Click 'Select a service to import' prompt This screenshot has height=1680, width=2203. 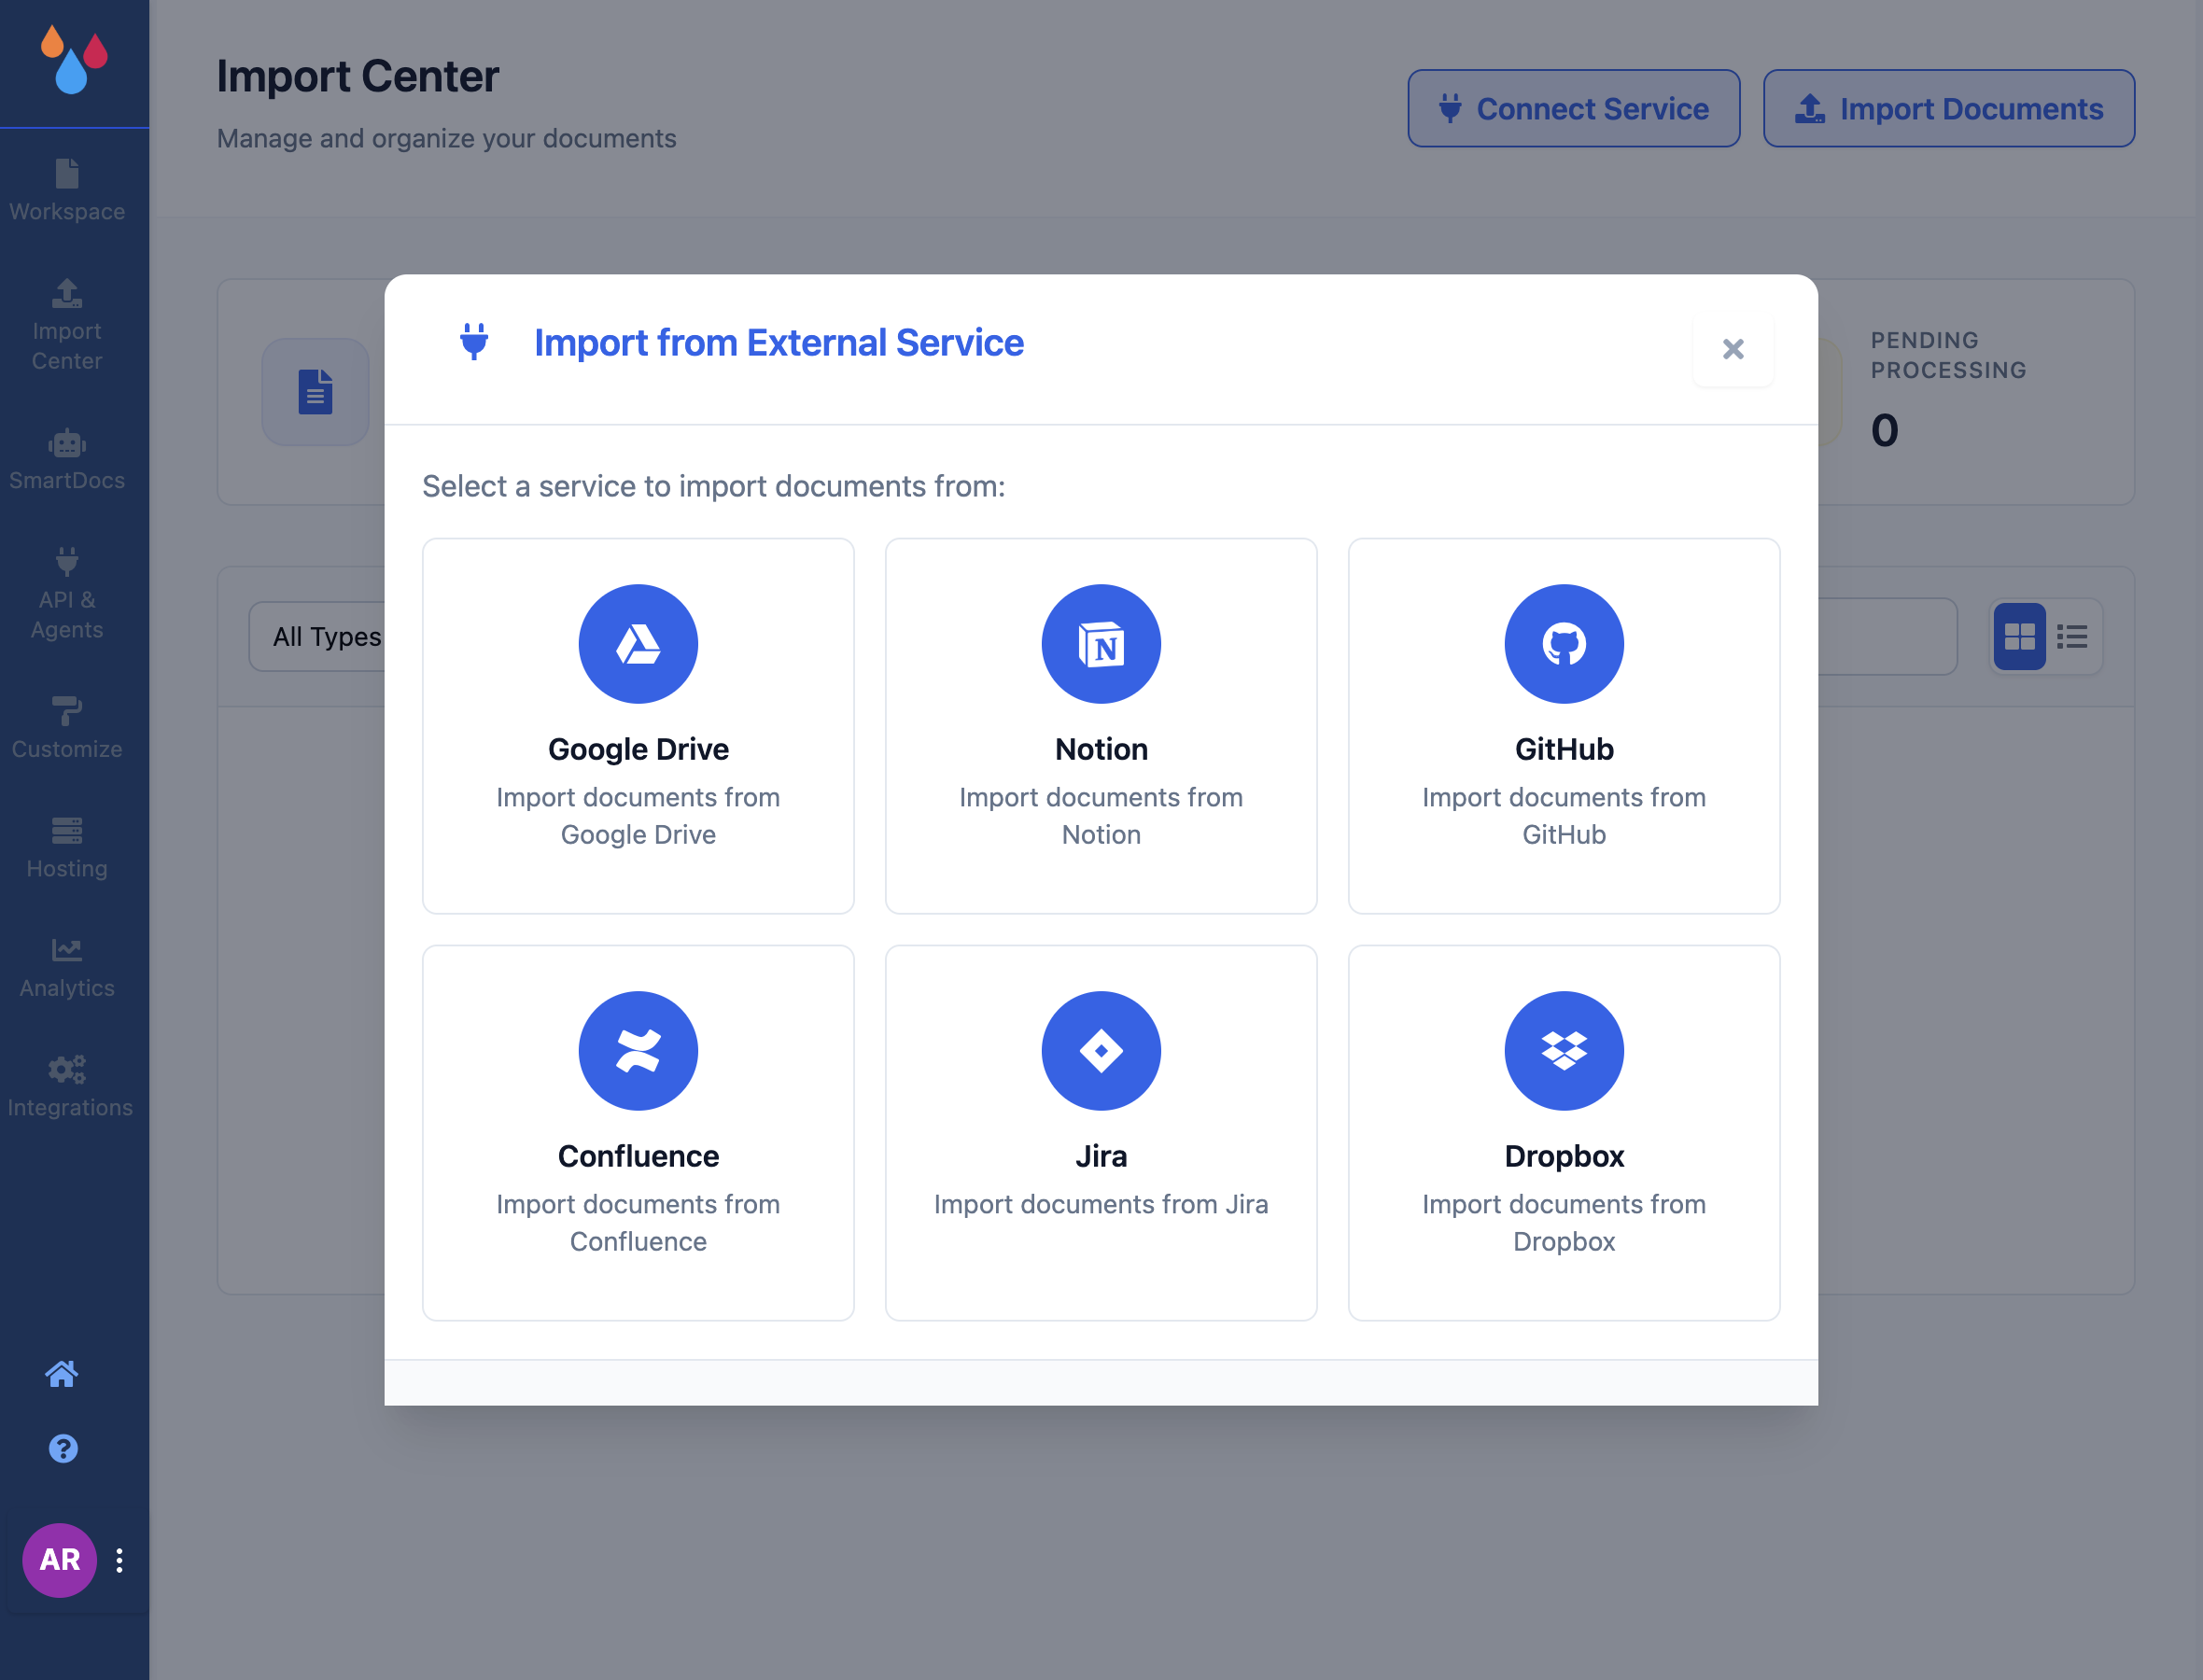coord(713,486)
